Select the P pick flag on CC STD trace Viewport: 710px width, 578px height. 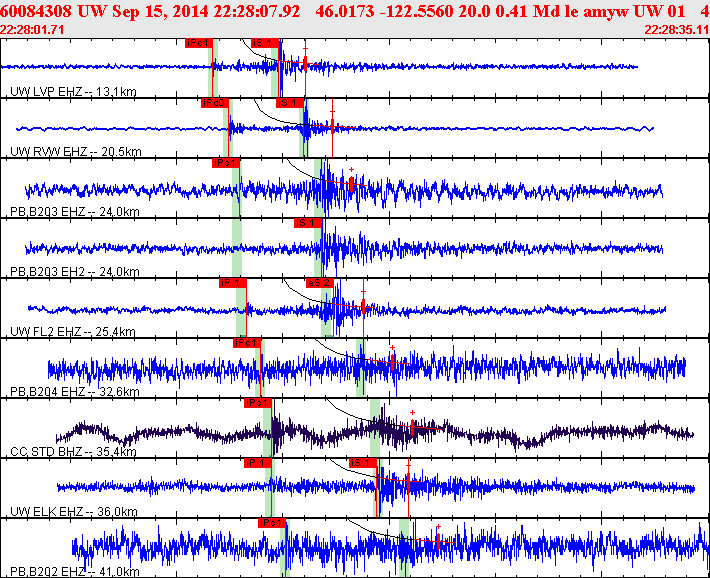(x=257, y=403)
